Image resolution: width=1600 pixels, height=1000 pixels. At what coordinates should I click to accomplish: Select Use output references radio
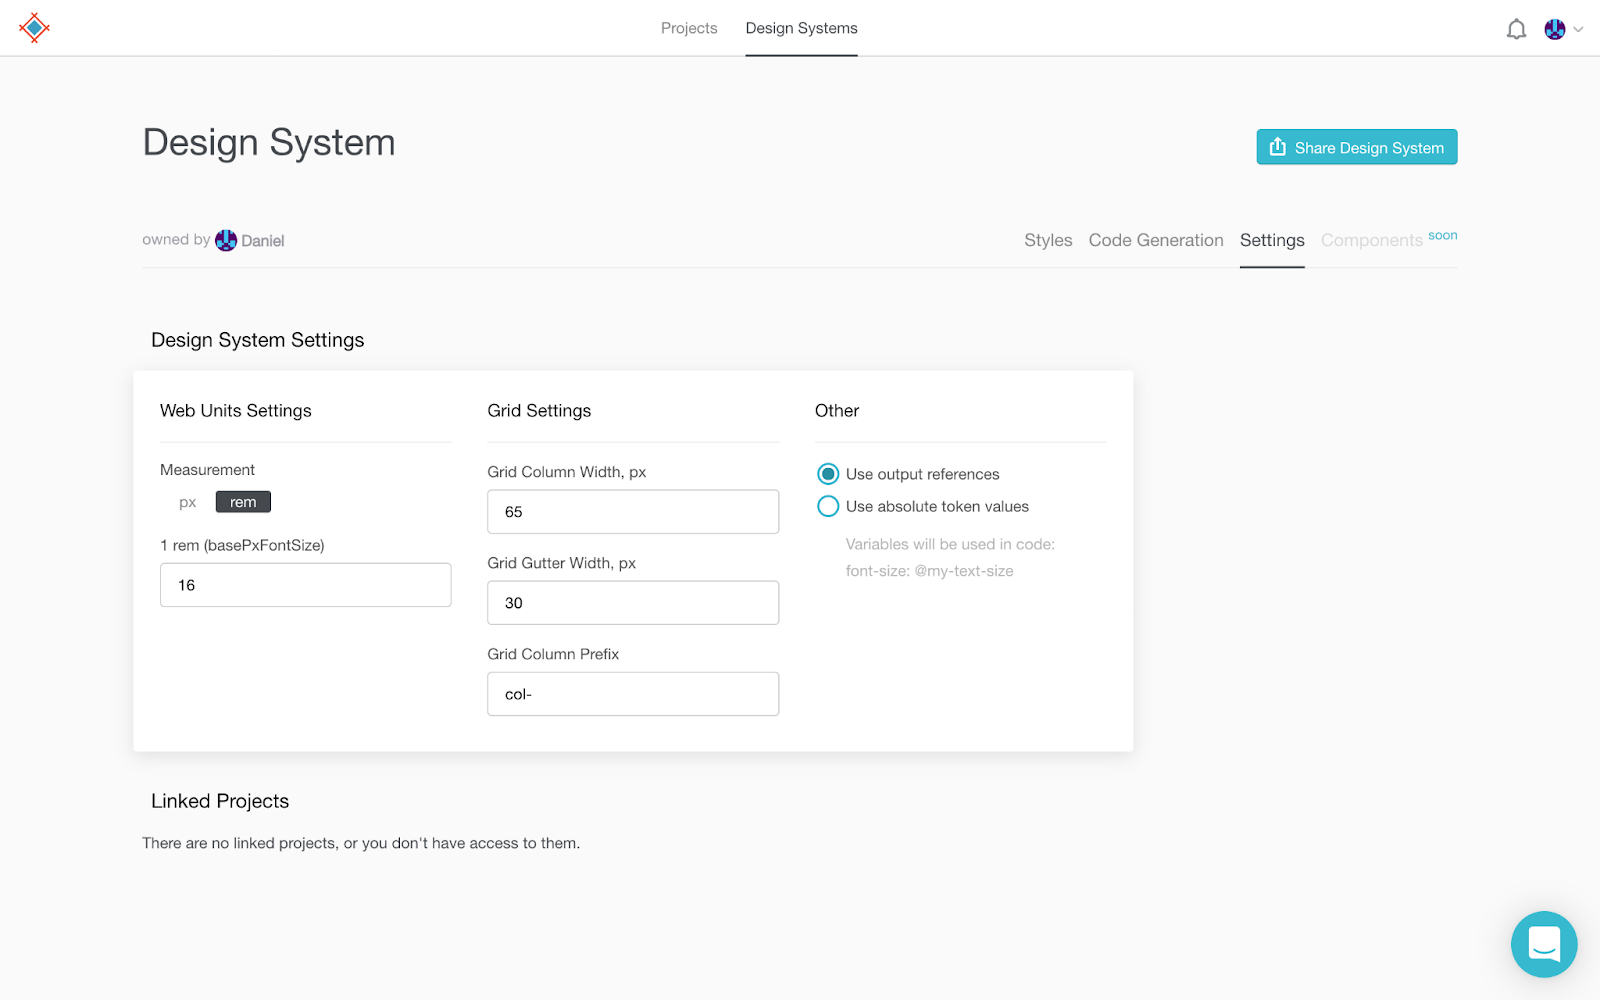click(828, 474)
